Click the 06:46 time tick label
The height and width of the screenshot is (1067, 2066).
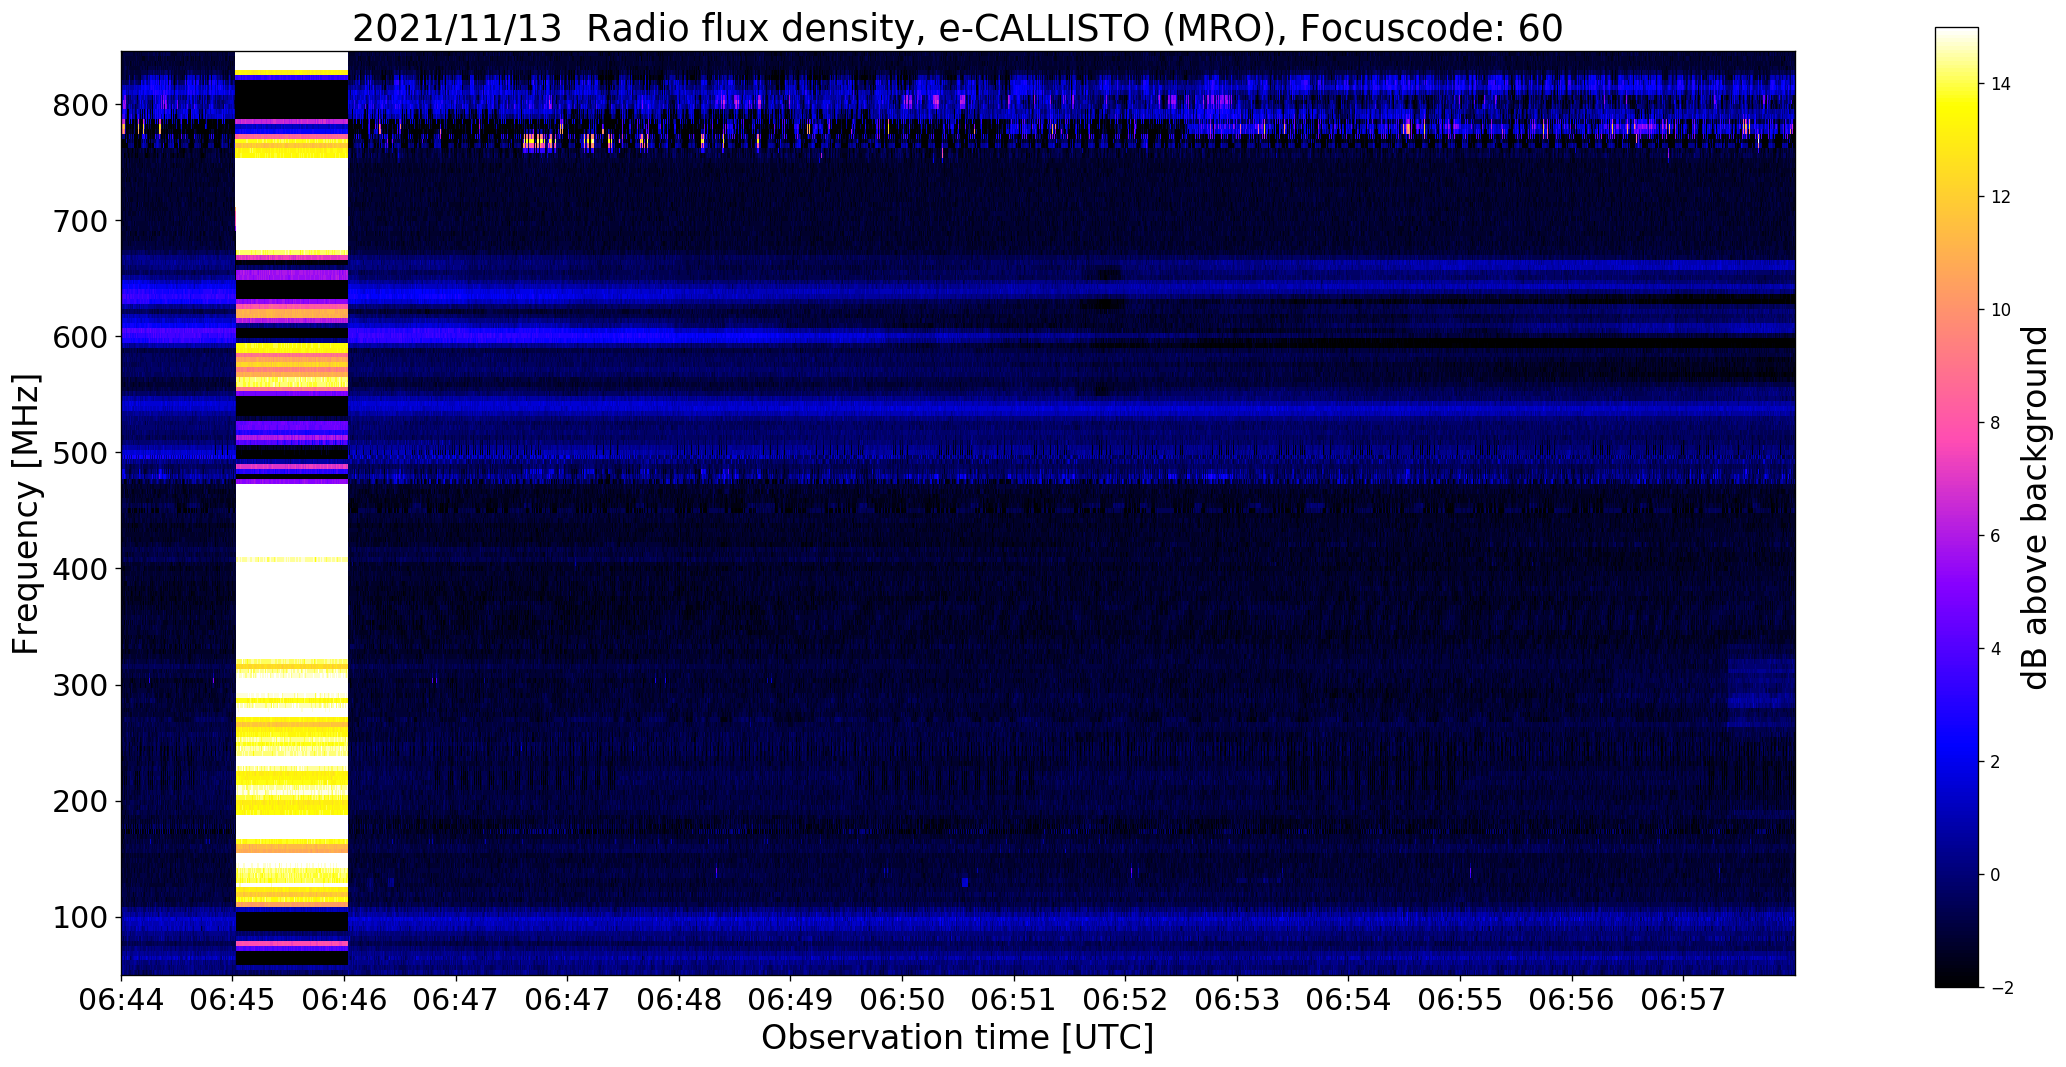pos(345,1001)
